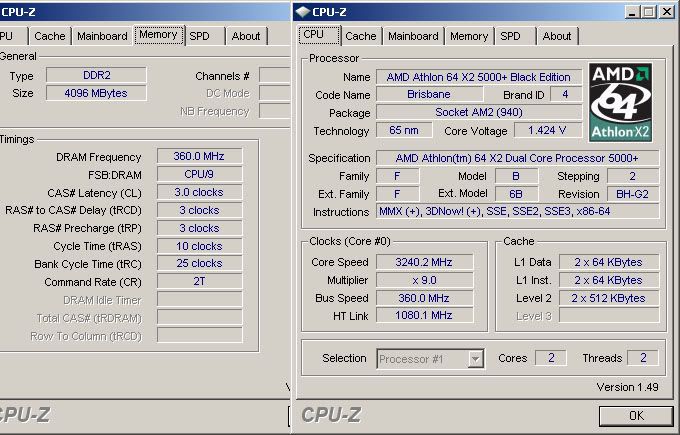This screenshot has width=680, height=435.
Task: Select the Memory tab in the left CPU-Z window
Action: 159,35
